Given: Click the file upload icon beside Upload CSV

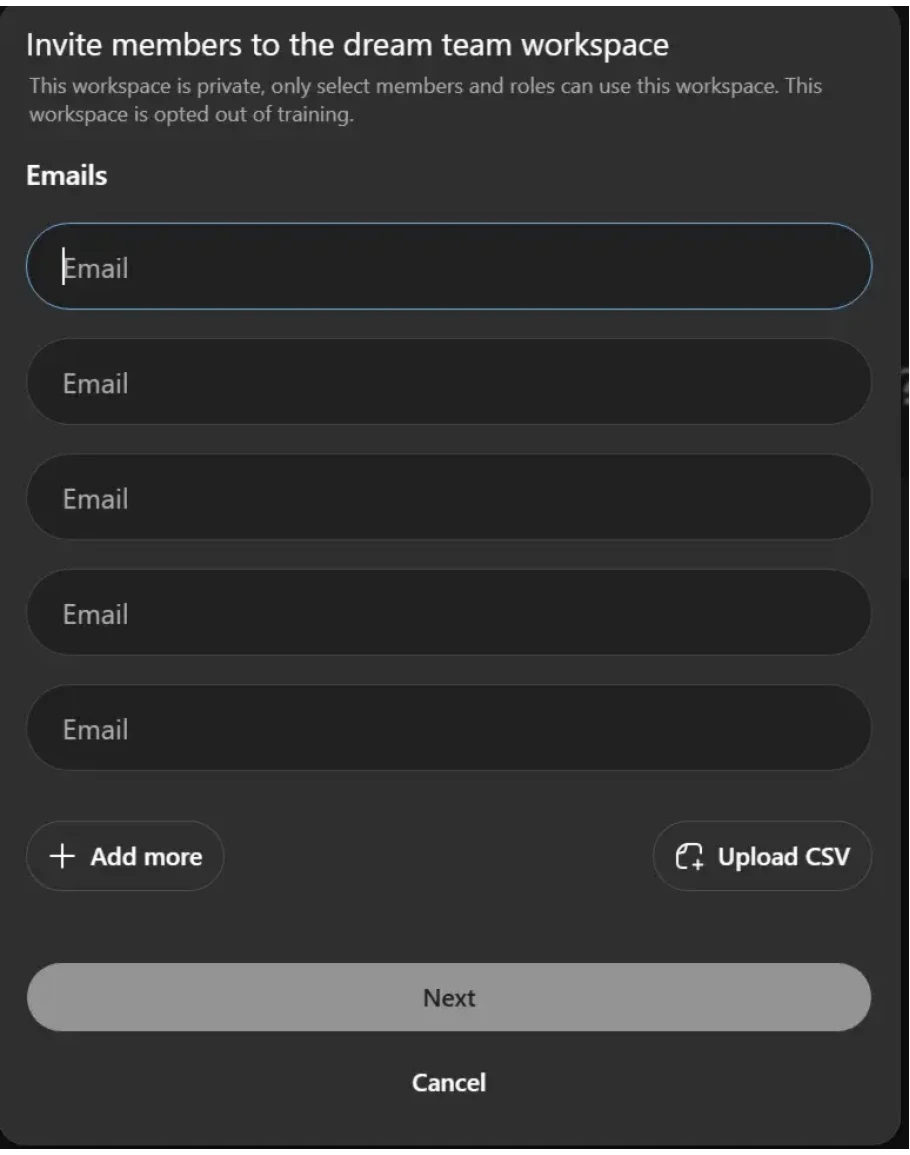Looking at the screenshot, I should point(691,857).
